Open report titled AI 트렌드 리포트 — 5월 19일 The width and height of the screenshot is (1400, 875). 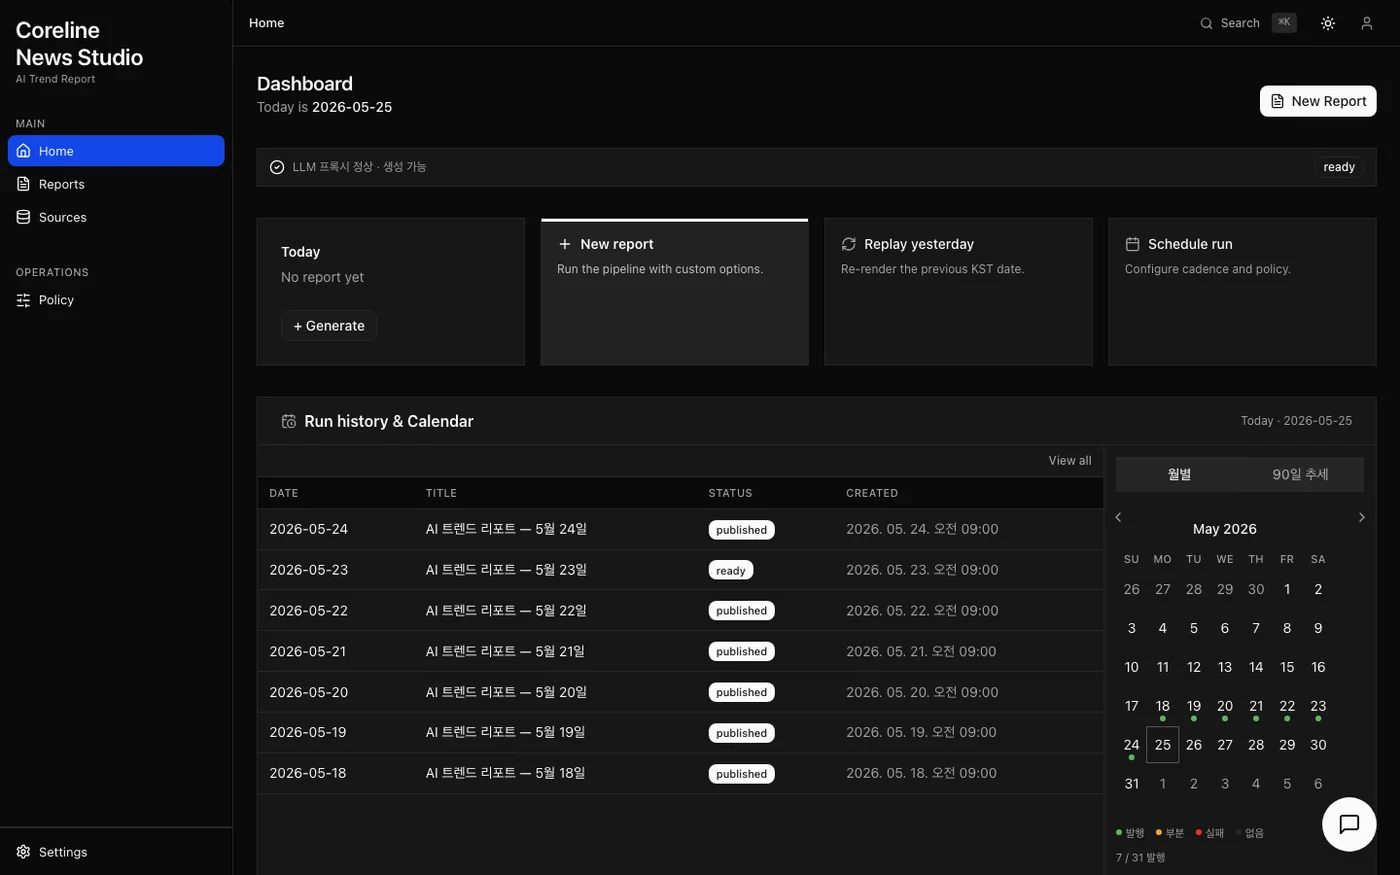[506, 732]
